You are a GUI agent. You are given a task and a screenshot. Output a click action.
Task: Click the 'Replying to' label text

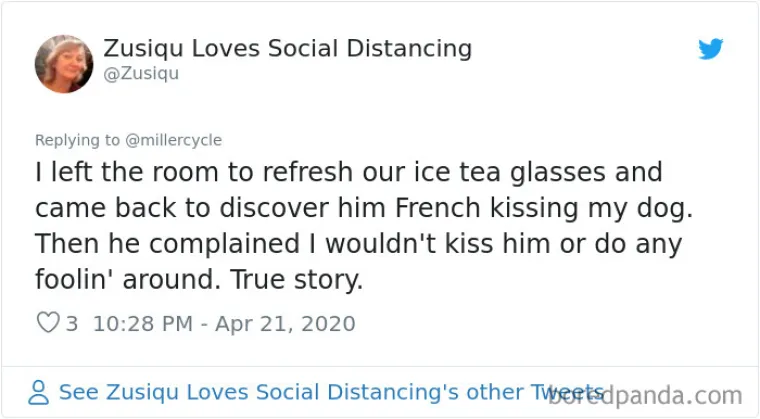77,140
